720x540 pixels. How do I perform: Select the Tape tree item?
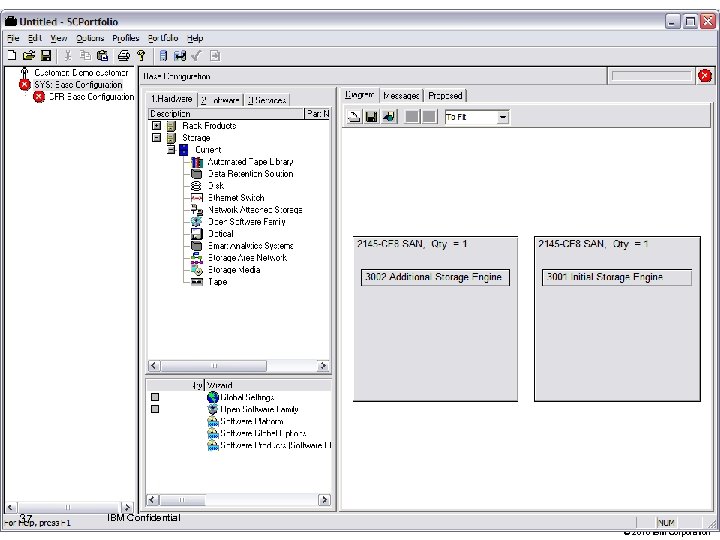point(217,281)
